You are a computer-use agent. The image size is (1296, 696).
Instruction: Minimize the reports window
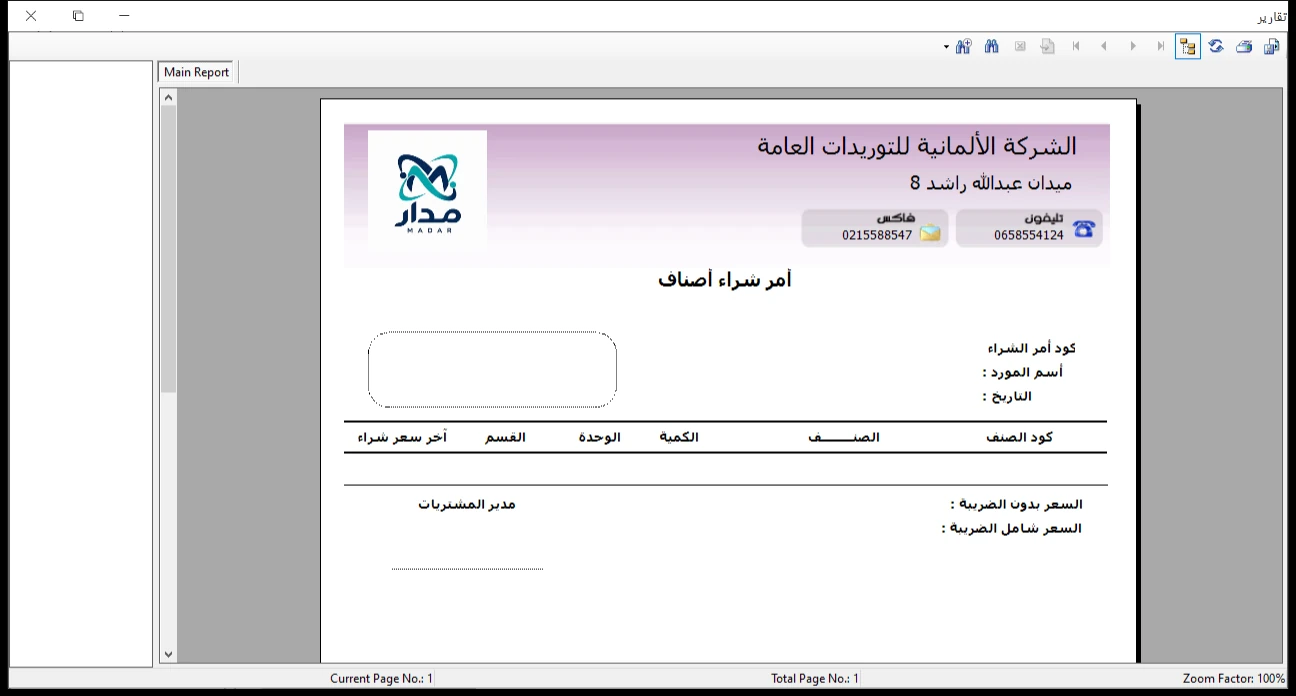pyautogui.click(x=124, y=16)
